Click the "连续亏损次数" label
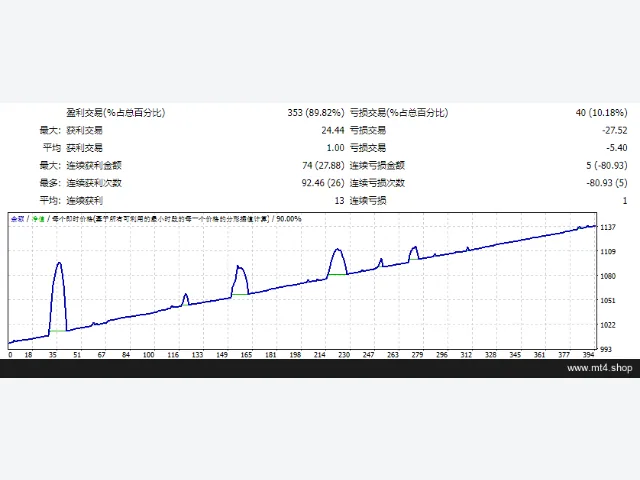 [x=377, y=183]
